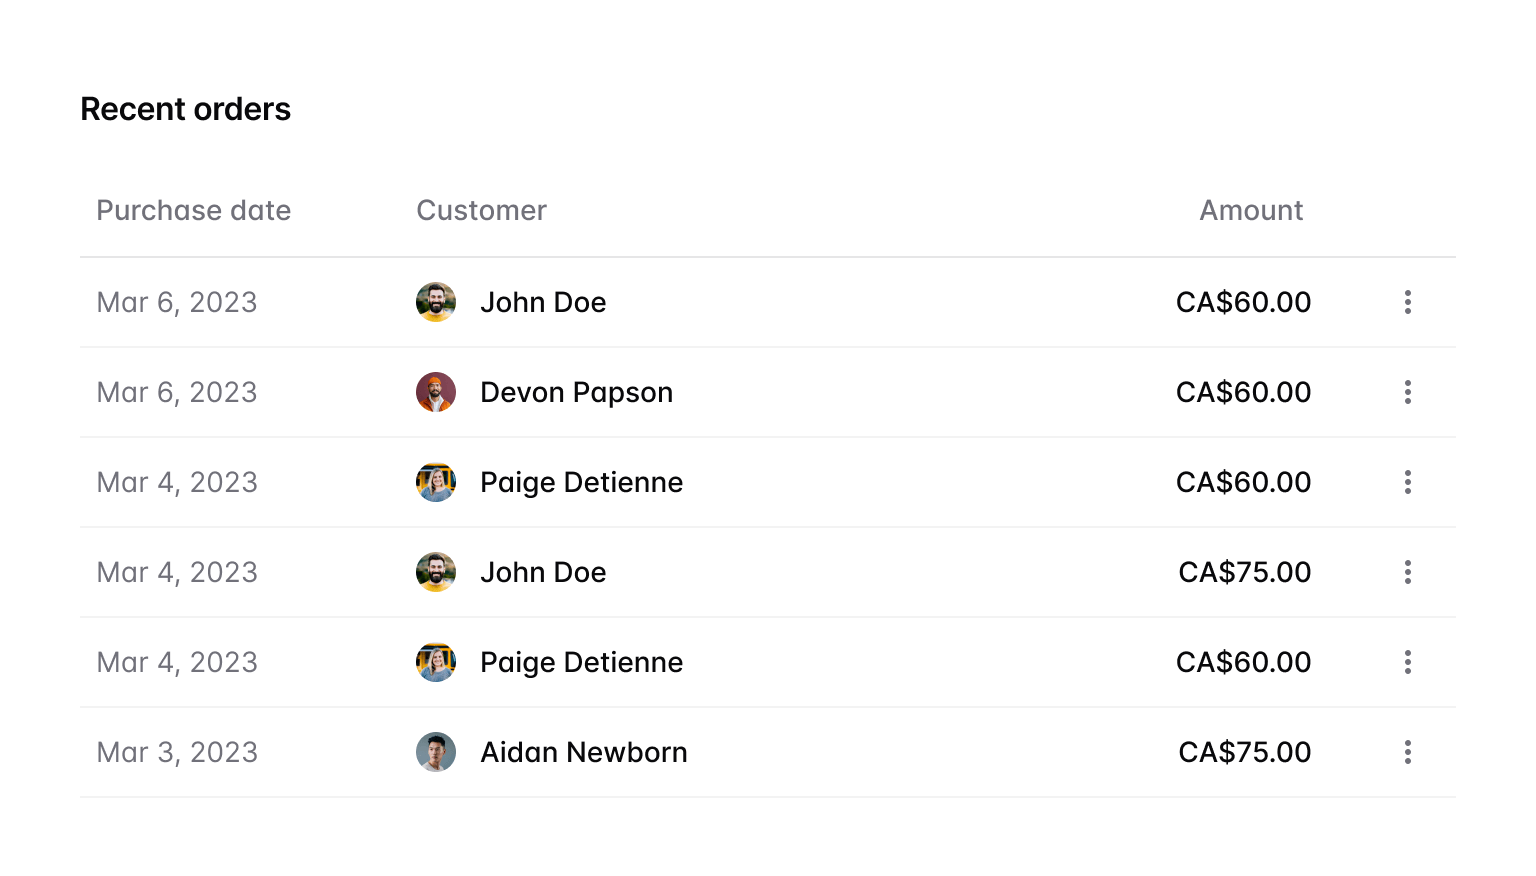Sort by the Amount column header
The height and width of the screenshot is (876, 1536).
coord(1251,210)
